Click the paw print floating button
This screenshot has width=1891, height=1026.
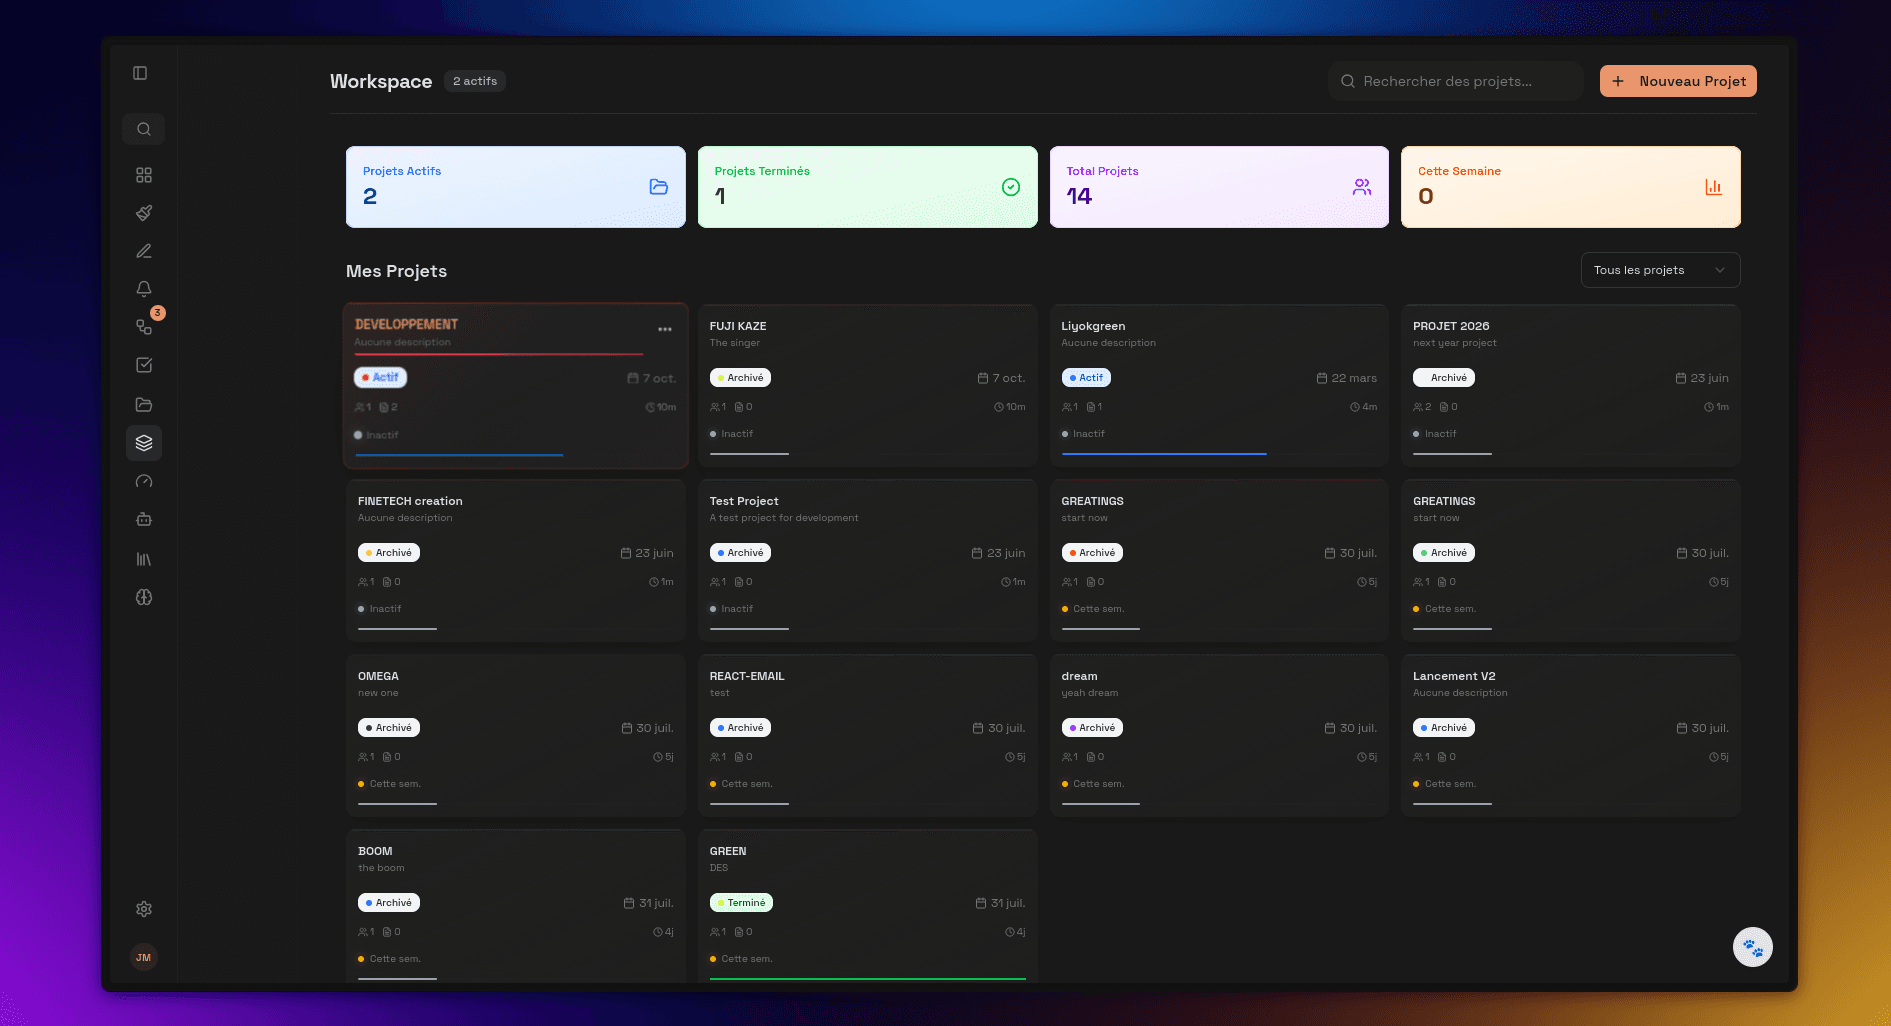pyautogui.click(x=1753, y=947)
